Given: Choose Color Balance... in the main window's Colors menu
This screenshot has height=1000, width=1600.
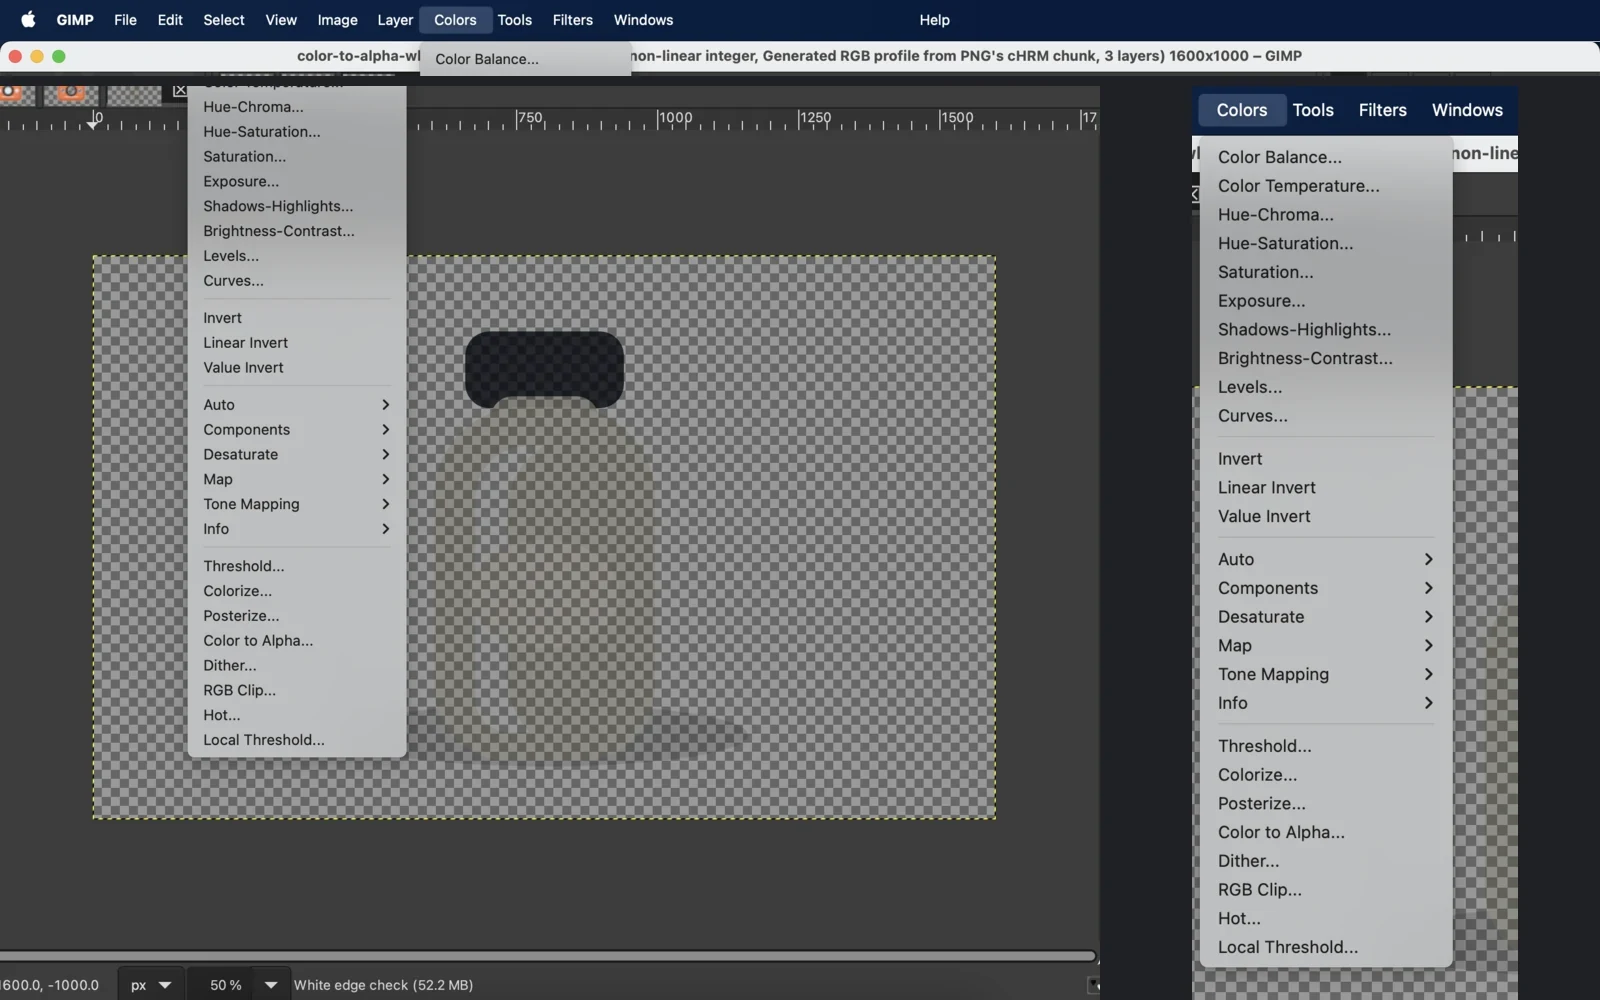Looking at the screenshot, I should [525, 59].
